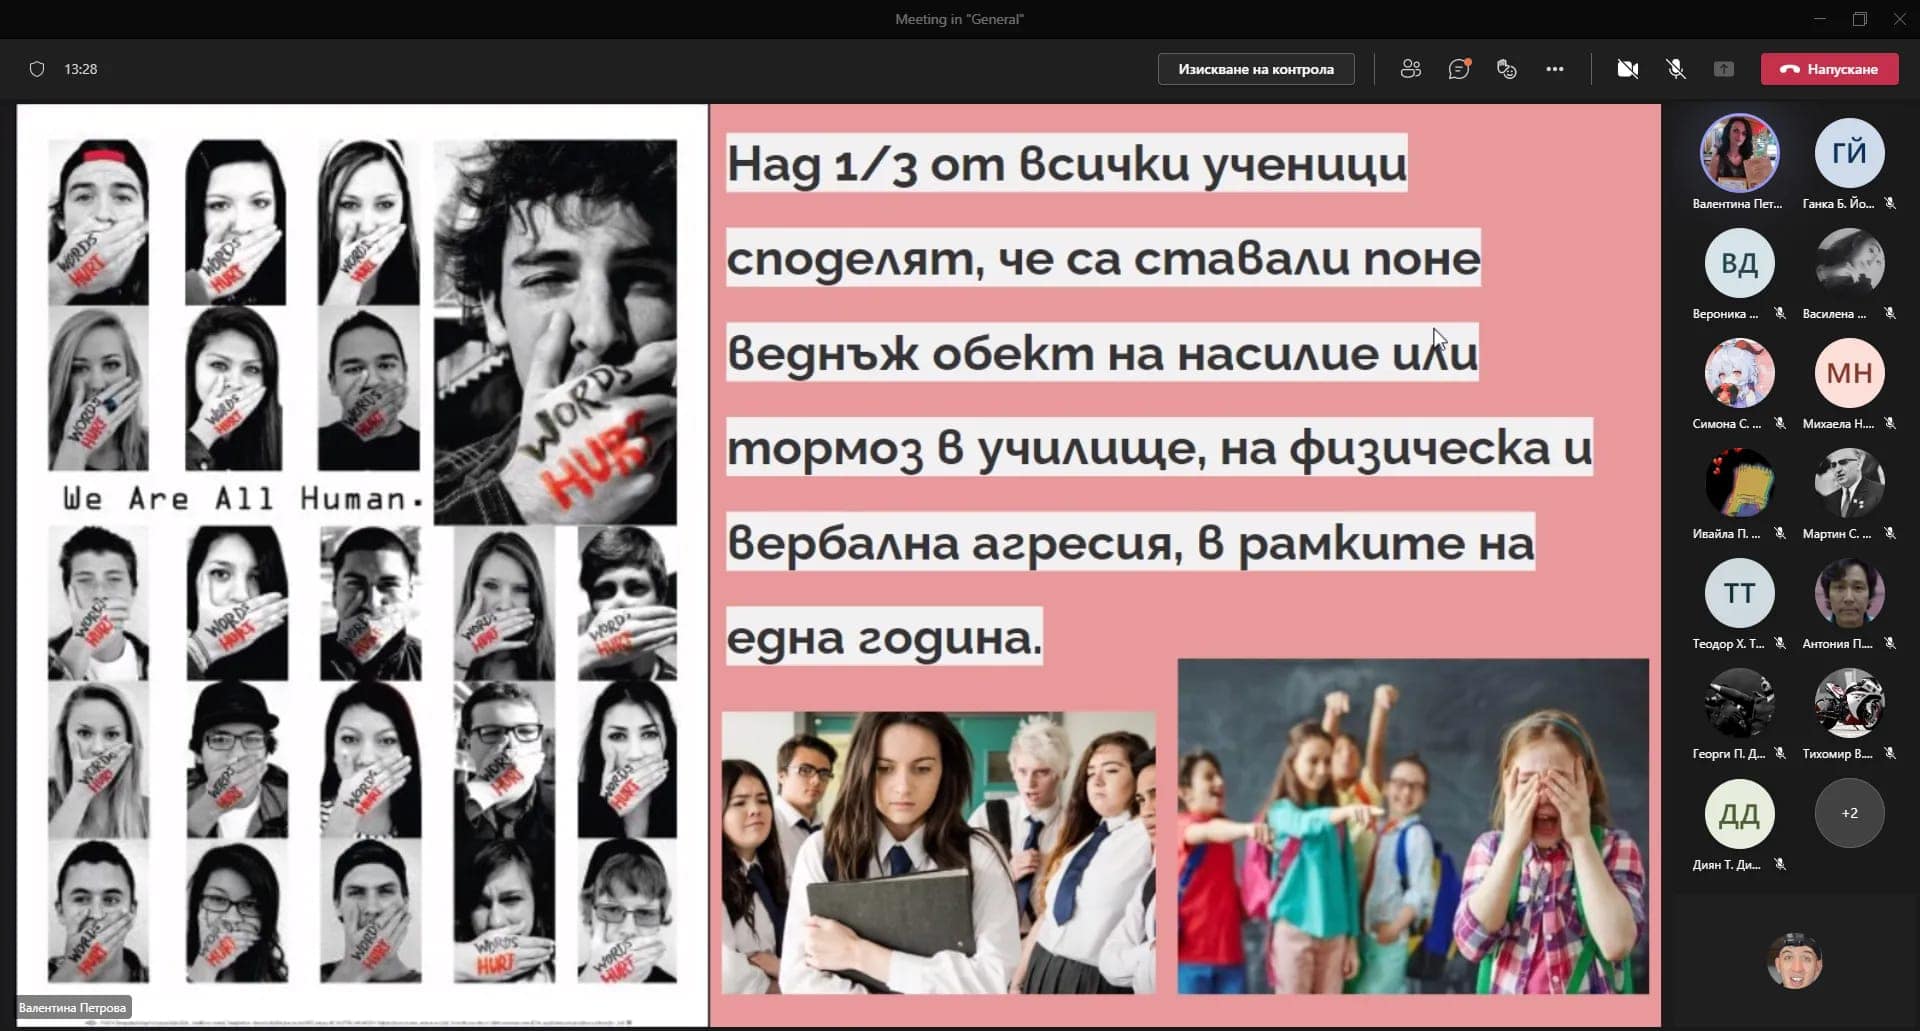This screenshot has width=1920, height=1031.
Task: Select the ВД Вероника avatar
Action: (x=1740, y=263)
